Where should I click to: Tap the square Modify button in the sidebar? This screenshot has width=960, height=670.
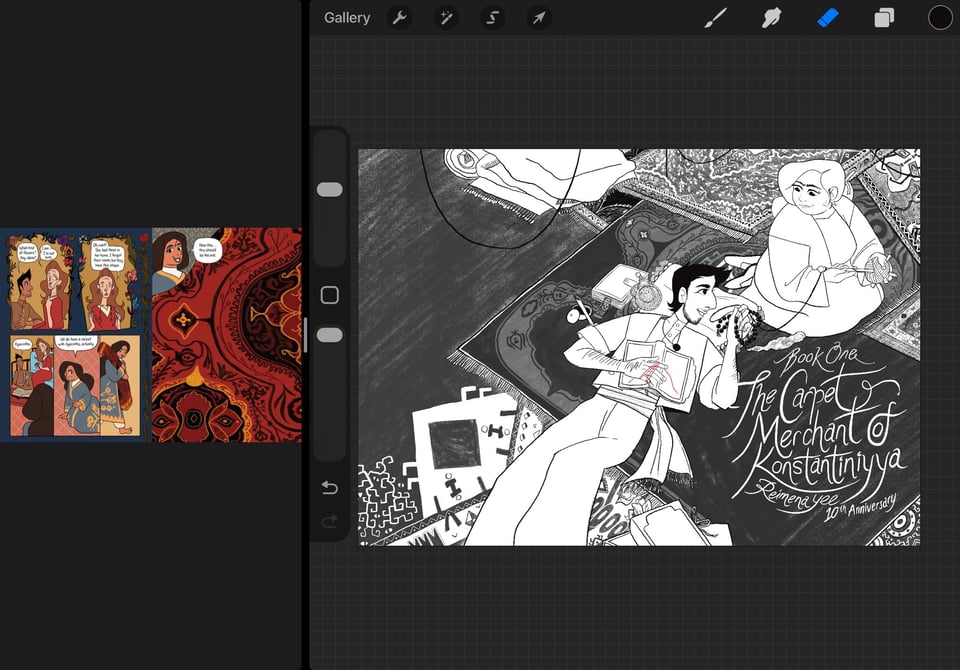click(329, 295)
